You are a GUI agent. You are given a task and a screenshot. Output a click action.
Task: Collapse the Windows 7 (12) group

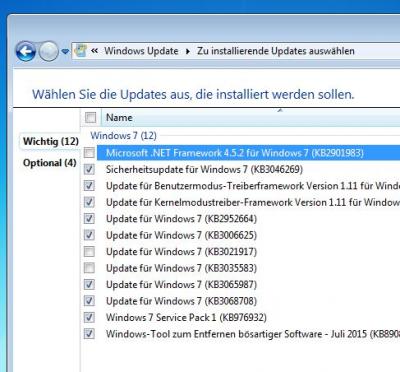[123, 136]
